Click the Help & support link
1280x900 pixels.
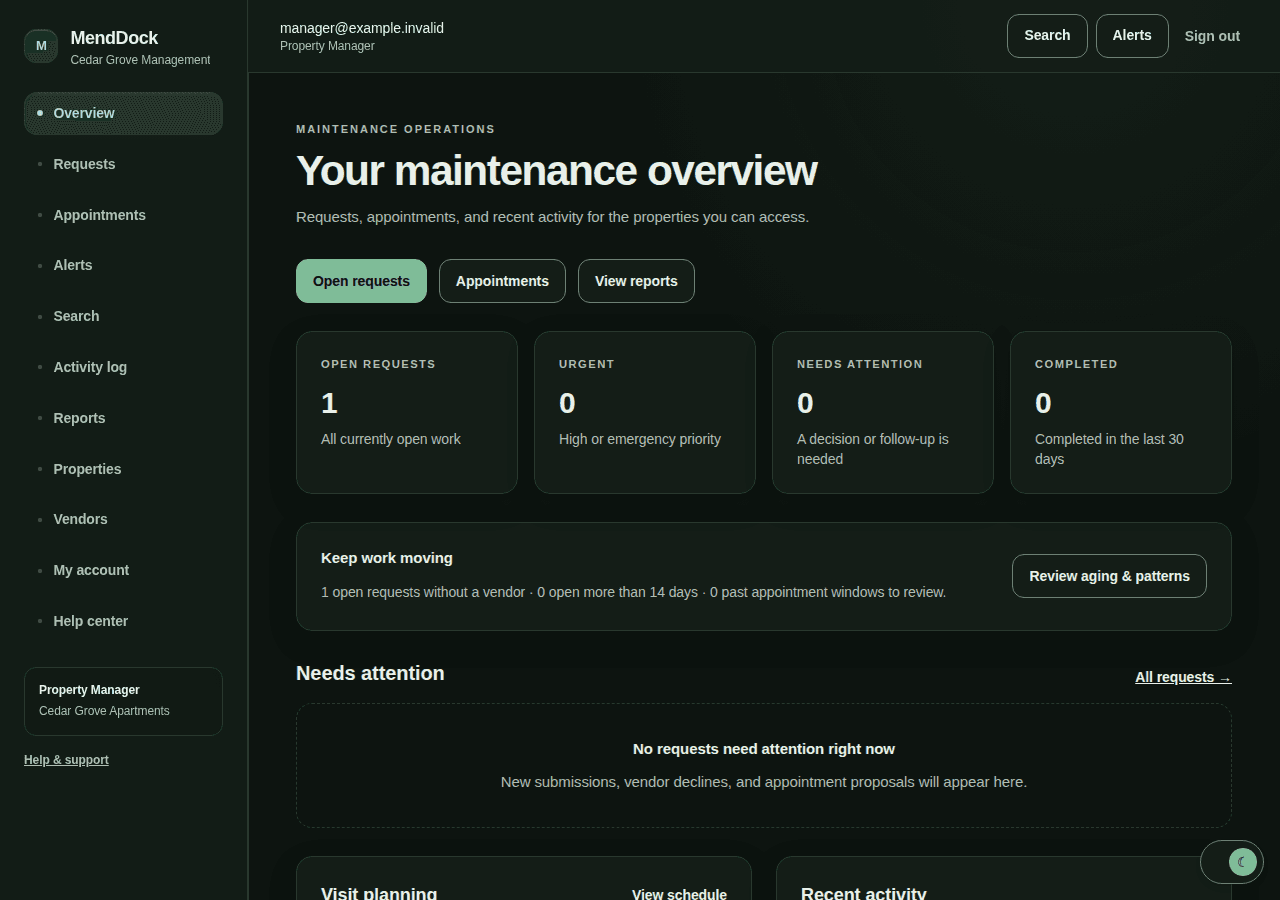click(x=66, y=760)
